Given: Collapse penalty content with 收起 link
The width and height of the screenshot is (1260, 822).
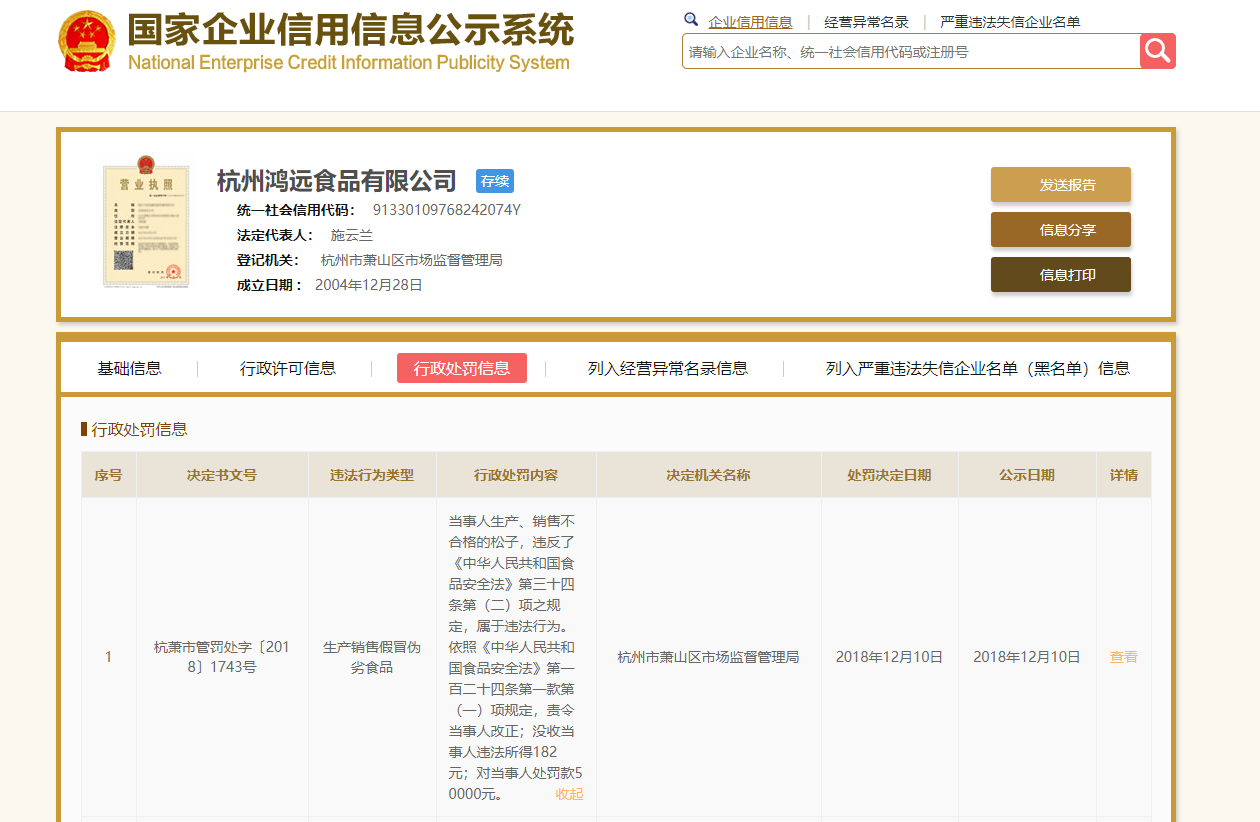Looking at the screenshot, I should click(x=569, y=794).
